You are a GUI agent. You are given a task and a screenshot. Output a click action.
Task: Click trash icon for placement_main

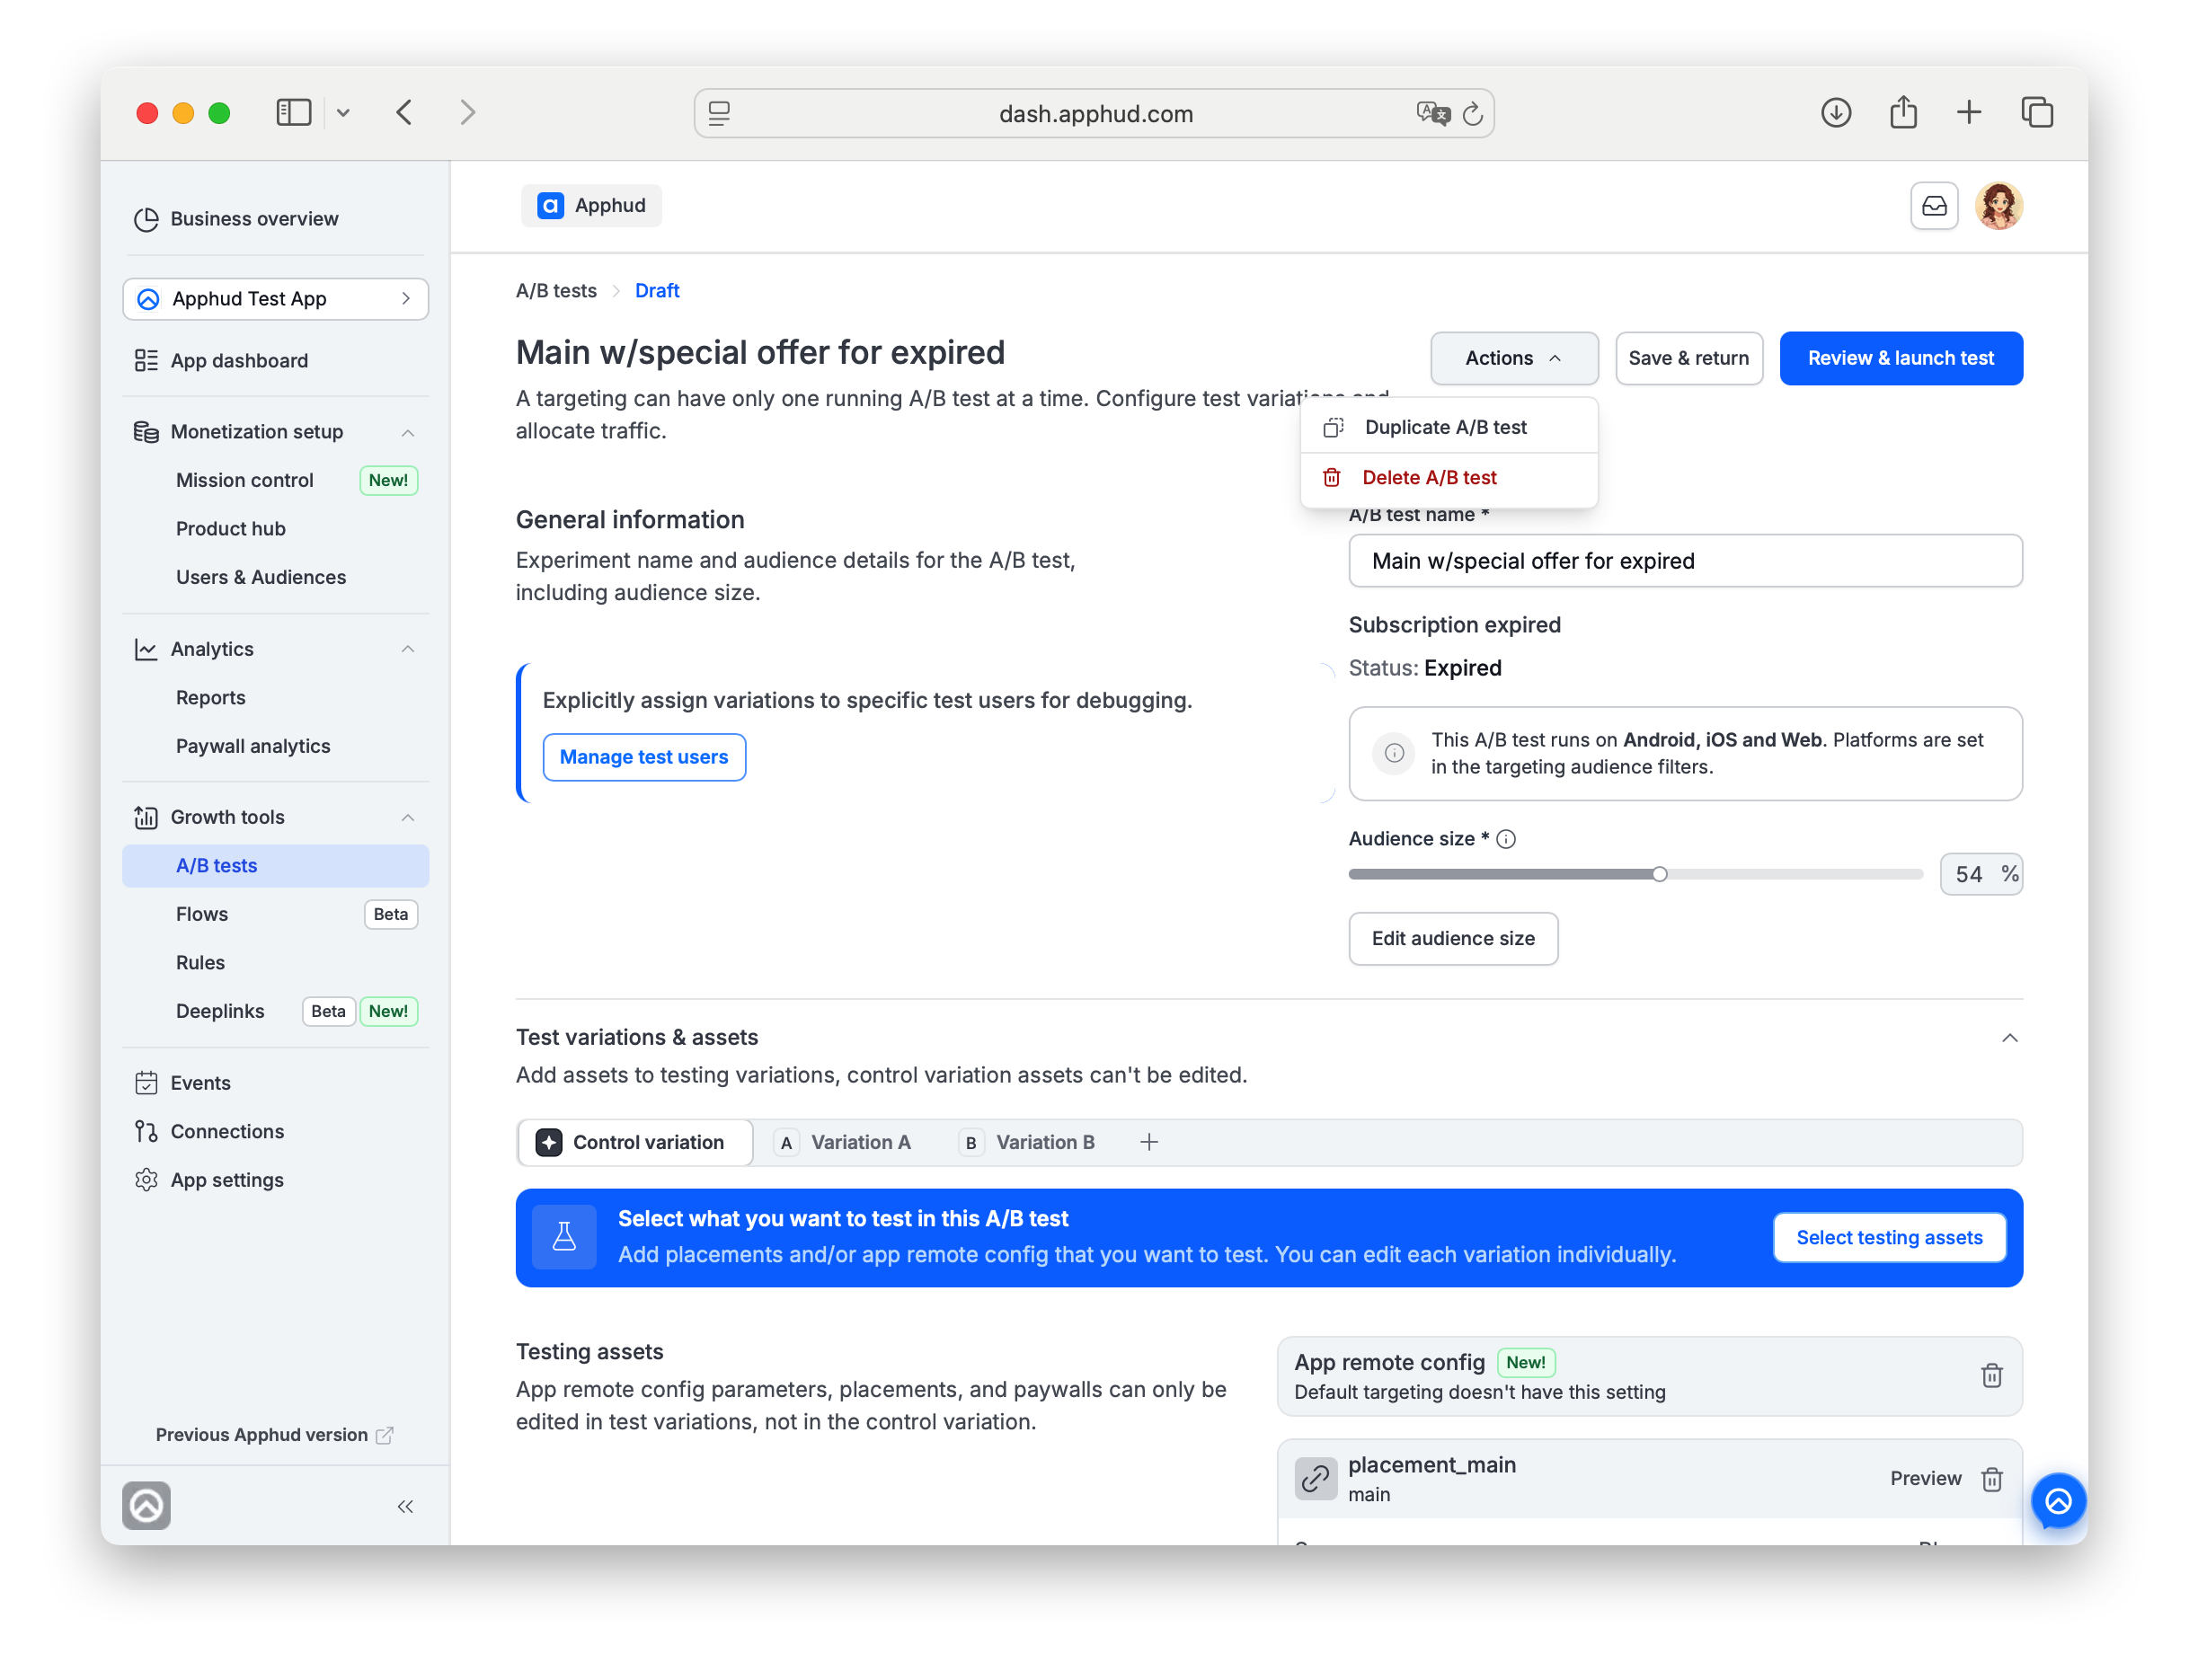pos(1990,1478)
